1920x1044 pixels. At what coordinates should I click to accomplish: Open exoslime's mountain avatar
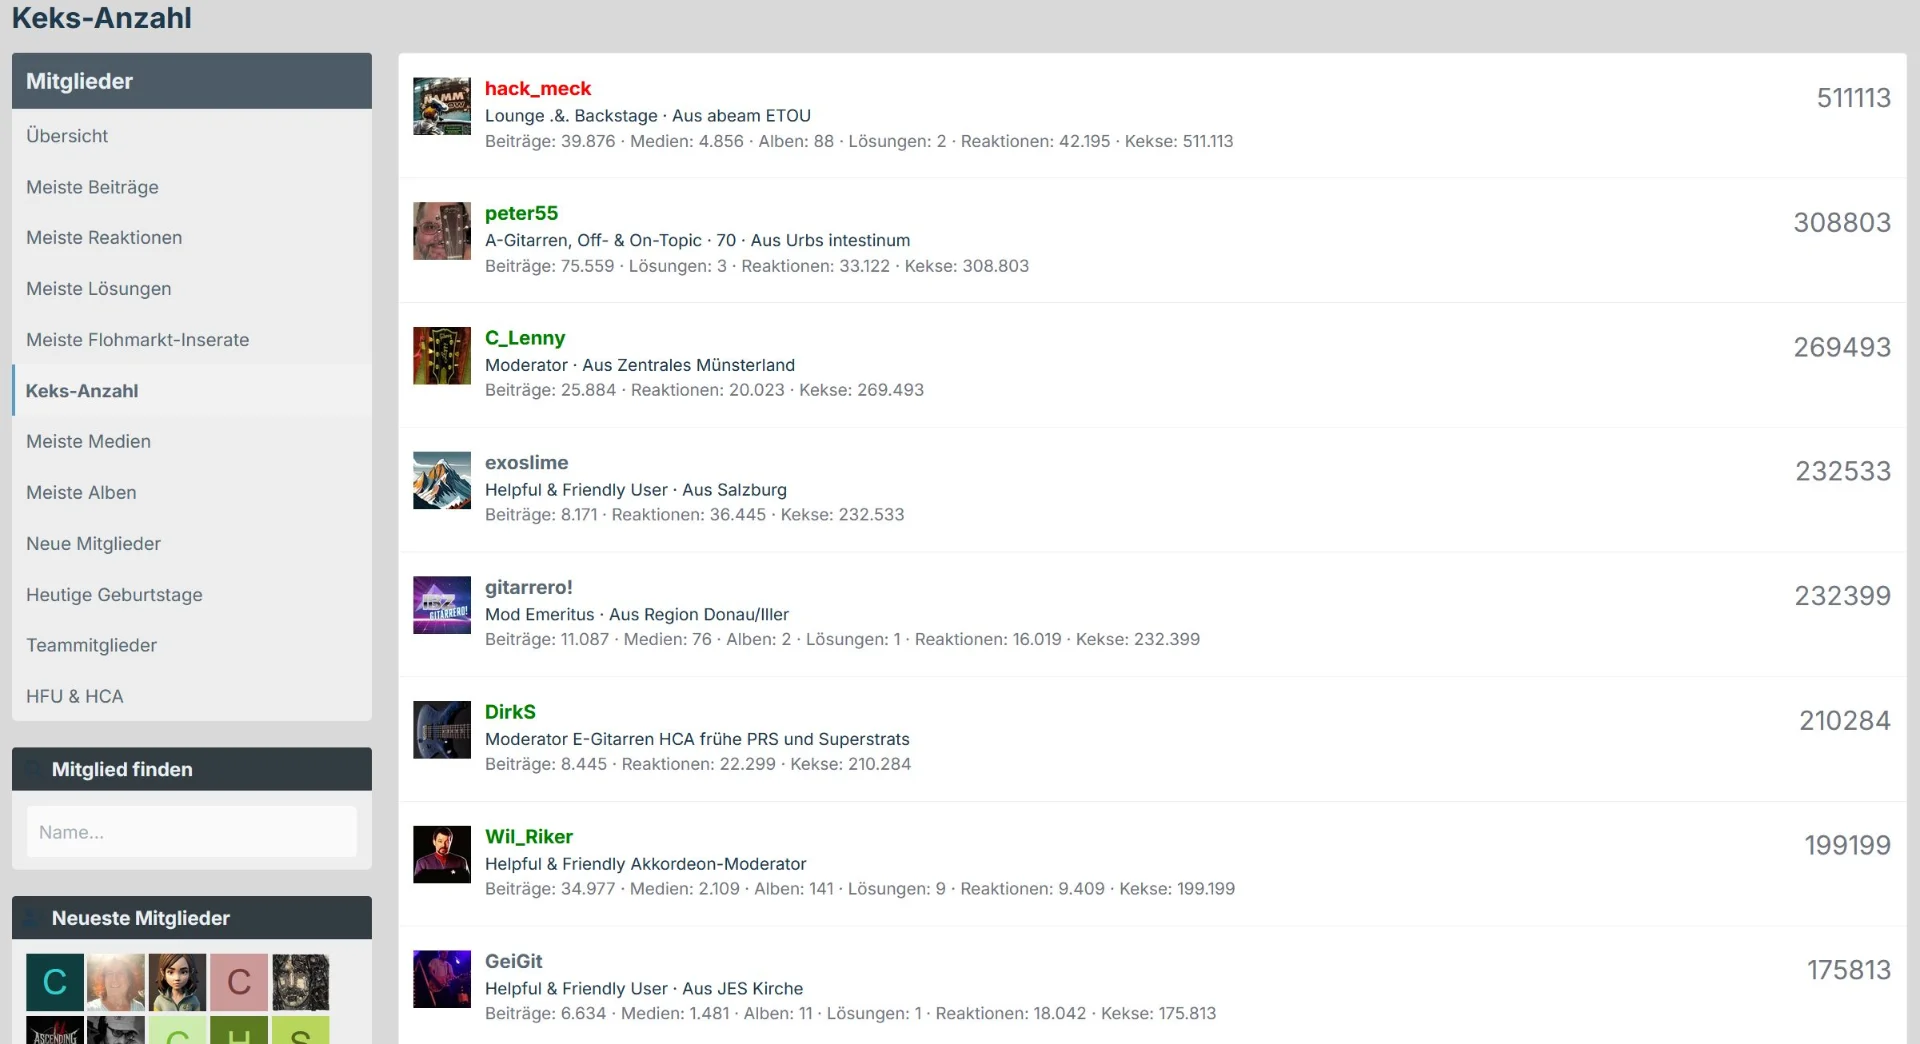point(442,480)
